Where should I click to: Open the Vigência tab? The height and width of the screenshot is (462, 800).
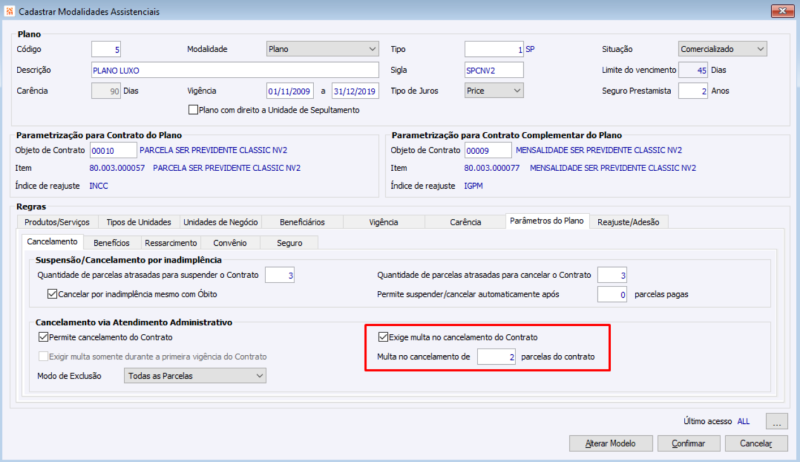point(384,222)
